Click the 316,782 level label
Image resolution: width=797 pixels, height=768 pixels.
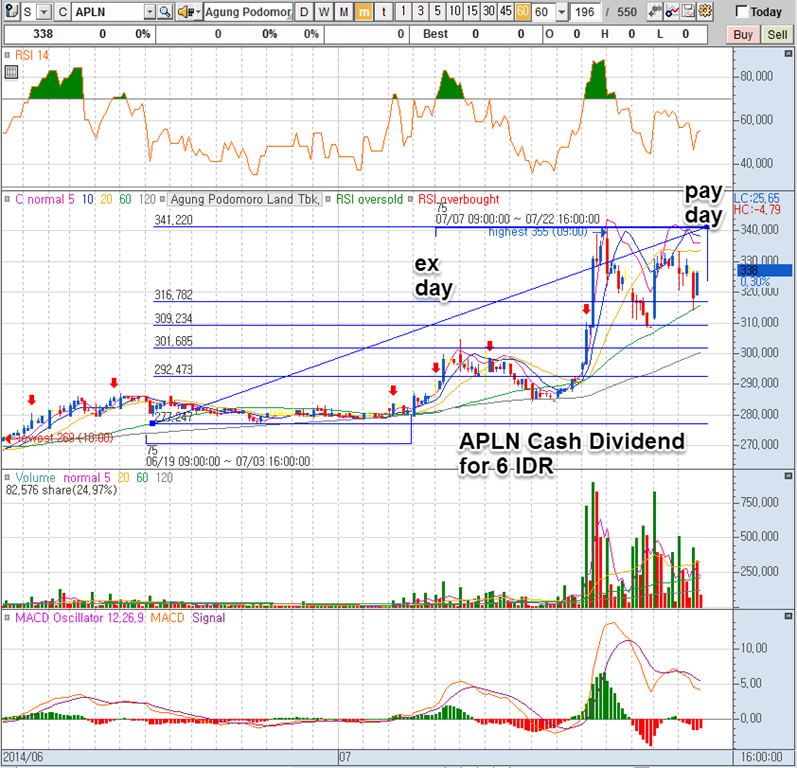[x=173, y=295]
